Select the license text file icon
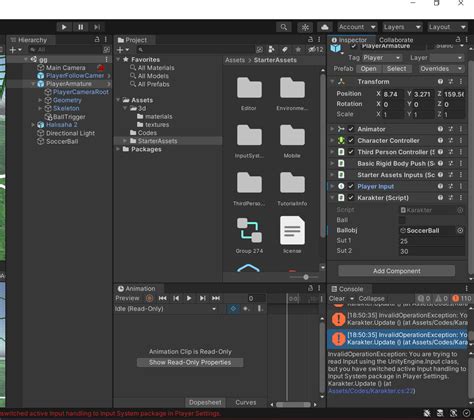This screenshot has height=420, width=474. click(x=292, y=230)
